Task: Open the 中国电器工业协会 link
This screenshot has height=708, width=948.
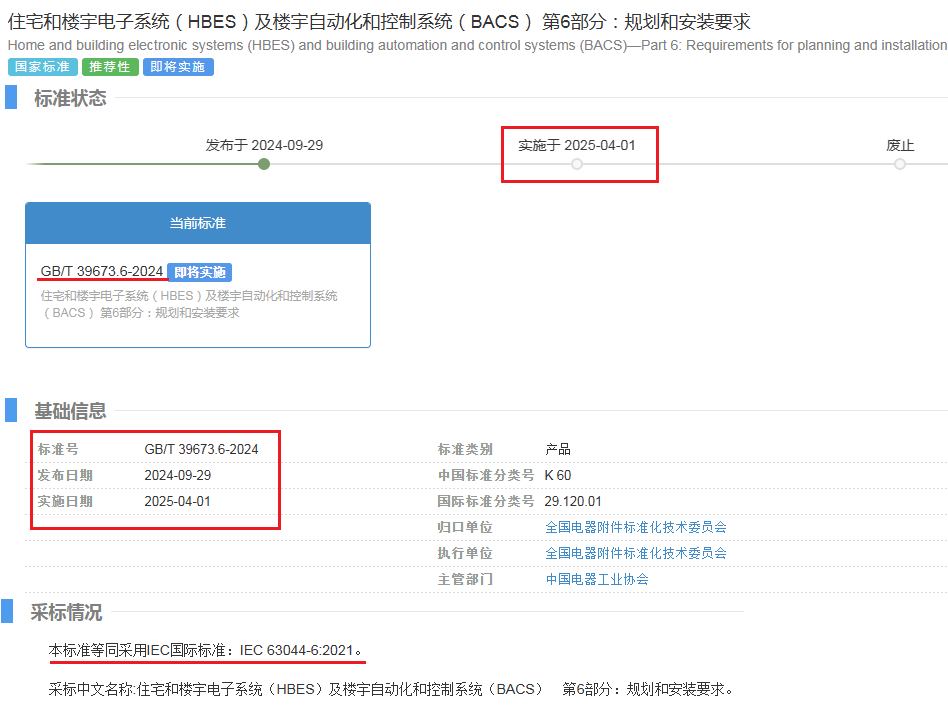Action: pyautogui.click(x=597, y=579)
